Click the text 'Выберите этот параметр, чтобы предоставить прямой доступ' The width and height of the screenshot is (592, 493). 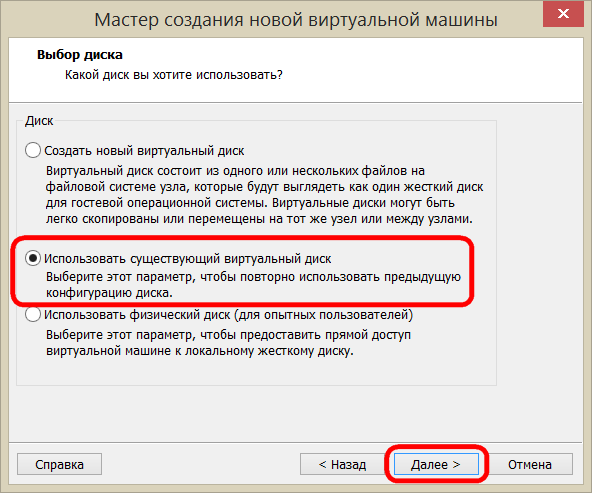(228, 335)
